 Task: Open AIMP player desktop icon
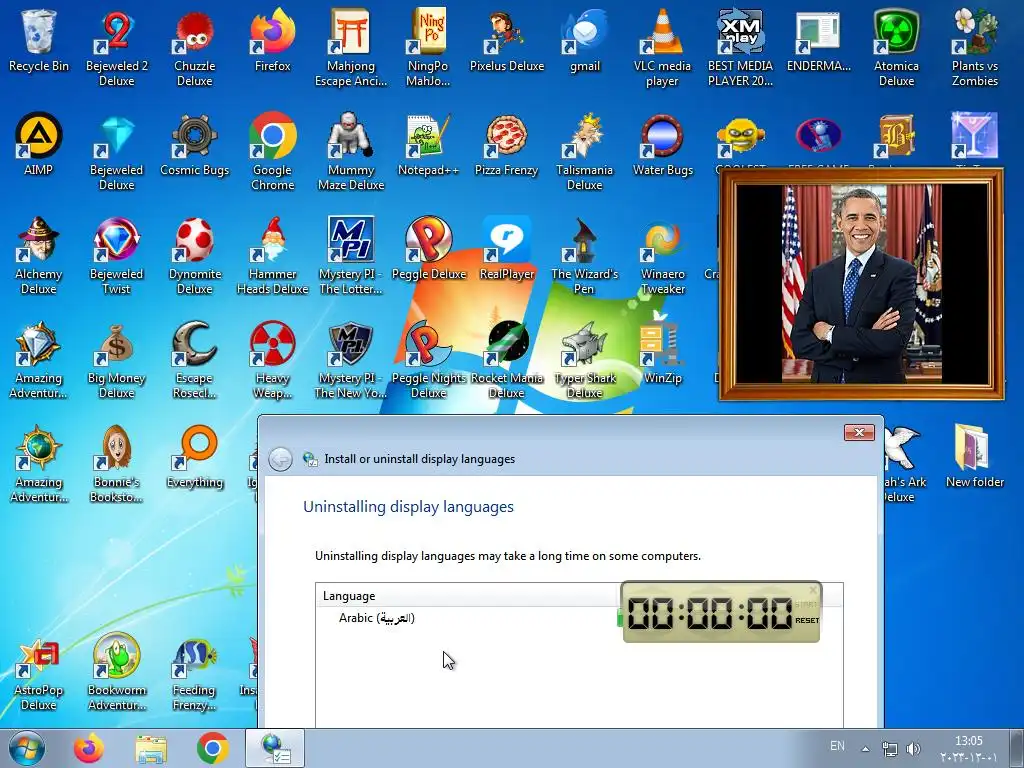click(x=39, y=144)
